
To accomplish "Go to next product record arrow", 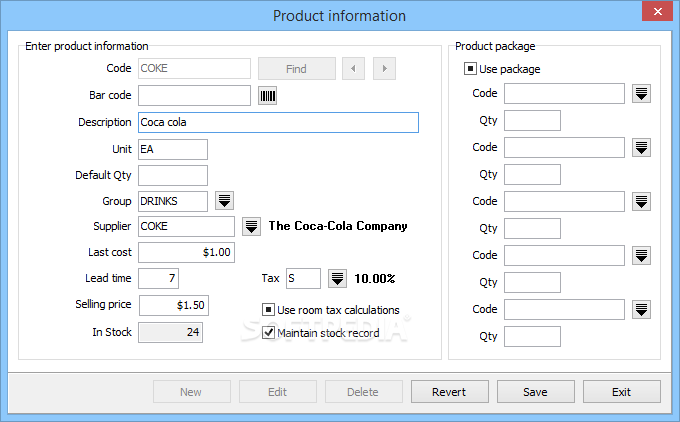I will [x=384, y=69].
